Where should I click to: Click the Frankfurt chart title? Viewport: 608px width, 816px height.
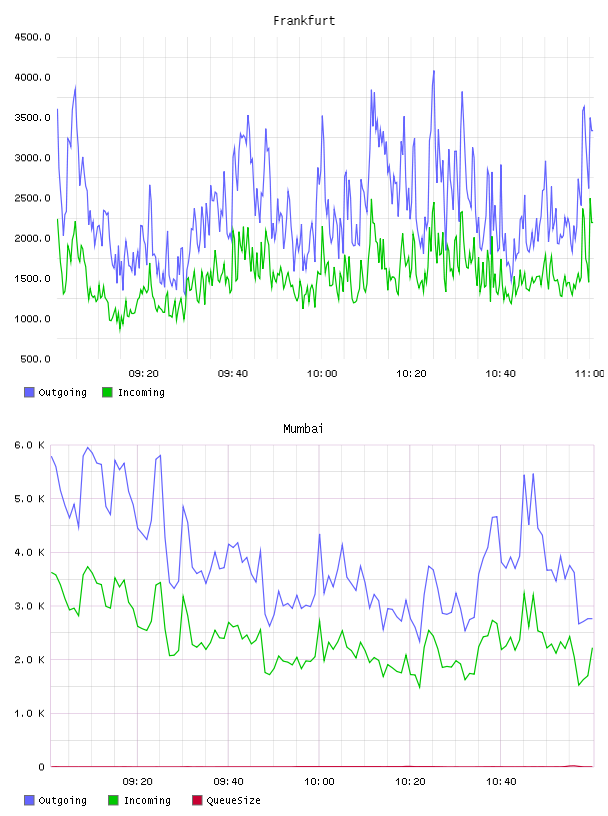304,21
